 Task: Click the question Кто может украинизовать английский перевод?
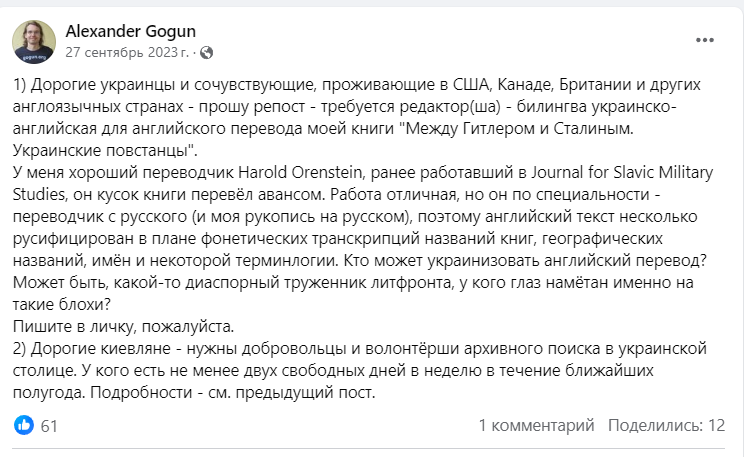point(525,261)
